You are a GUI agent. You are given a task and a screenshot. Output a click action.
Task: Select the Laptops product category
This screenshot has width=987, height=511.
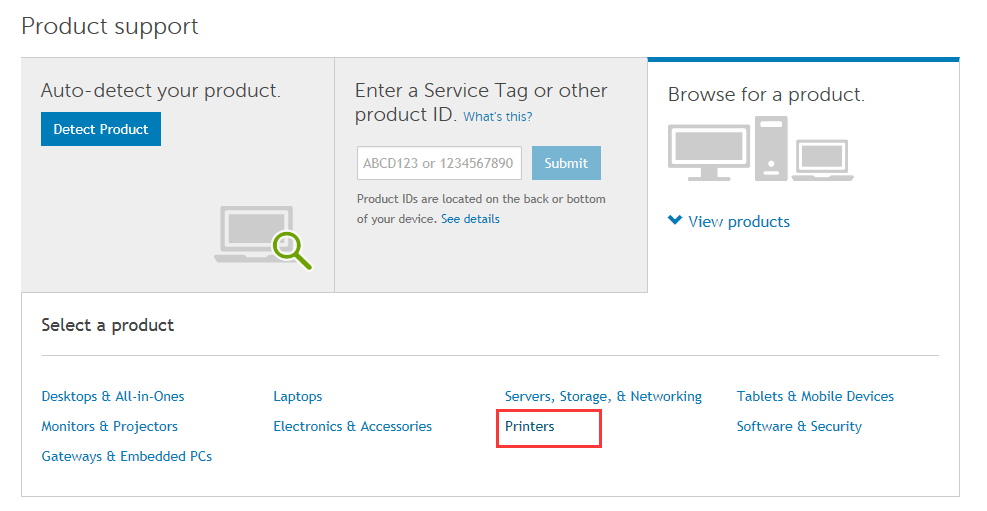point(298,396)
